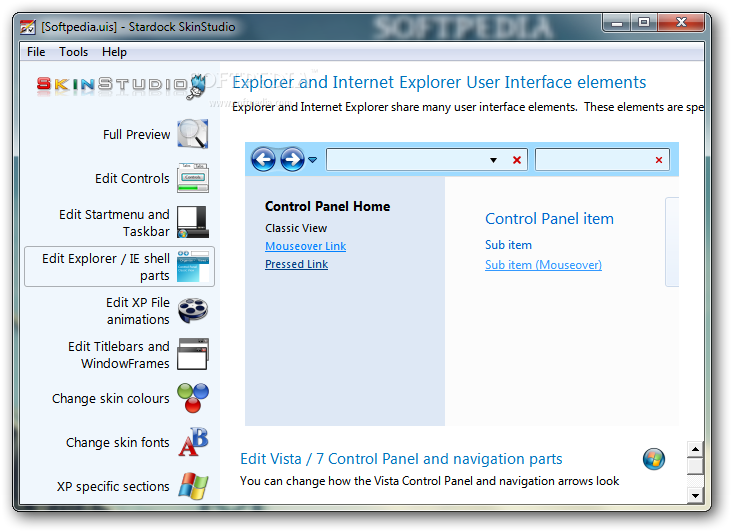This screenshot has width=732, height=532.
Task: Click the forward arrow in preview
Action: 292,160
